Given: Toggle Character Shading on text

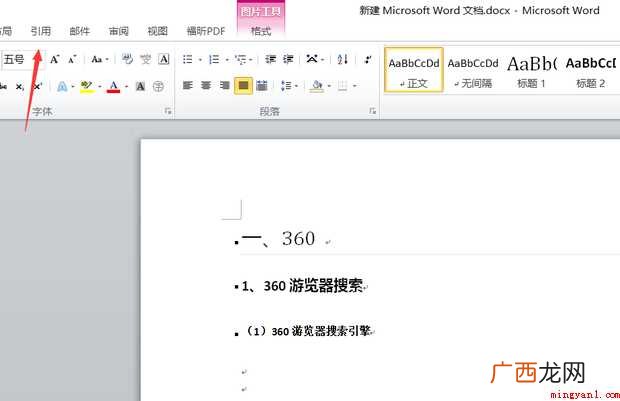Looking at the screenshot, I should [x=140, y=86].
